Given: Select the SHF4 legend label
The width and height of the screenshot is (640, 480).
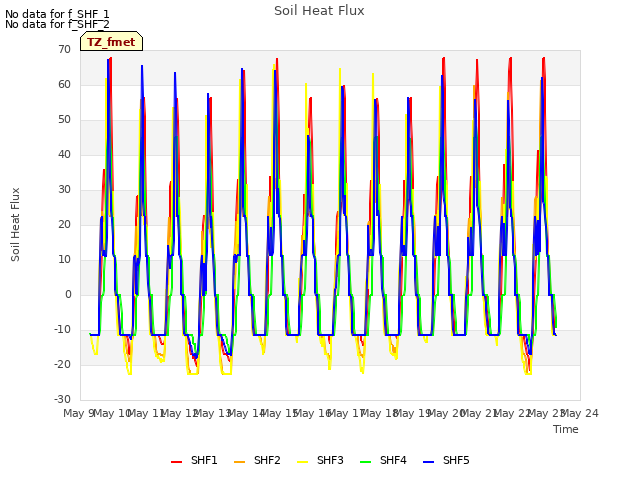Looking at the screenshot, I should (x=393, y=460).
